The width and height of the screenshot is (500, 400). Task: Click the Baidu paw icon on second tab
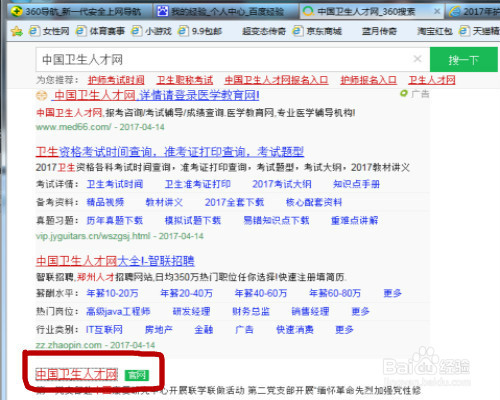tap(163, 12)
